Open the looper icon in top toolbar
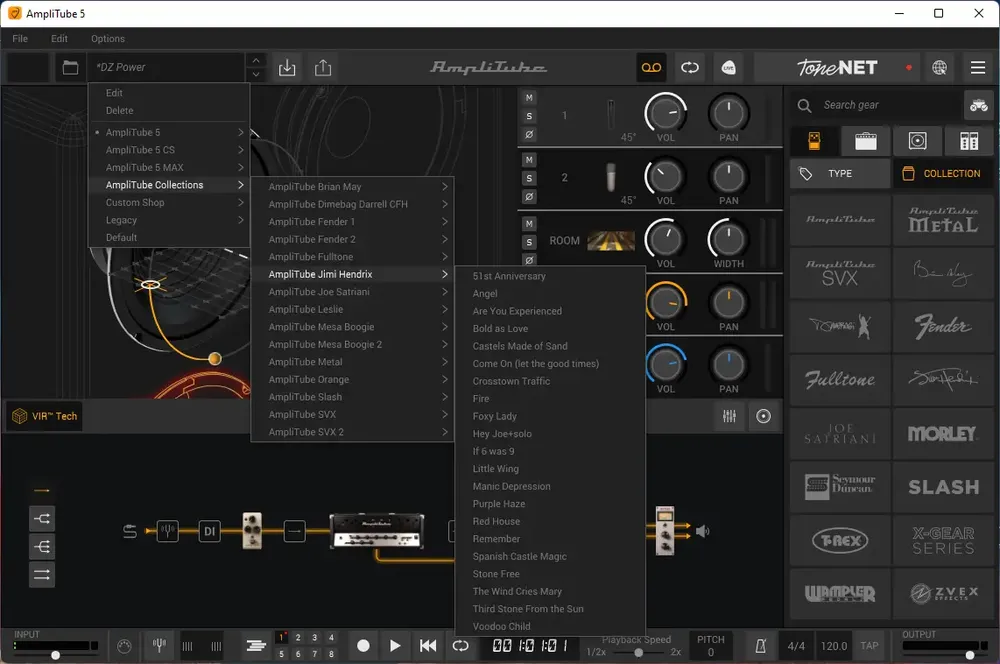This screenshot has height=664, width=1000. (689, 68)
